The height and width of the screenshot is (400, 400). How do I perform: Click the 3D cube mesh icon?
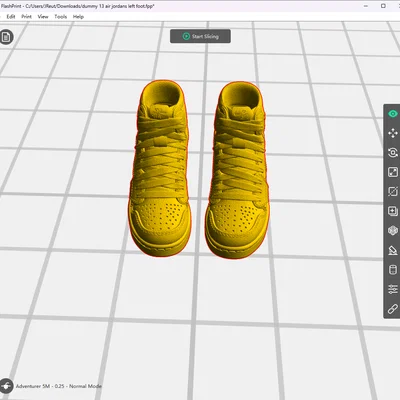(x=393, y=231)
